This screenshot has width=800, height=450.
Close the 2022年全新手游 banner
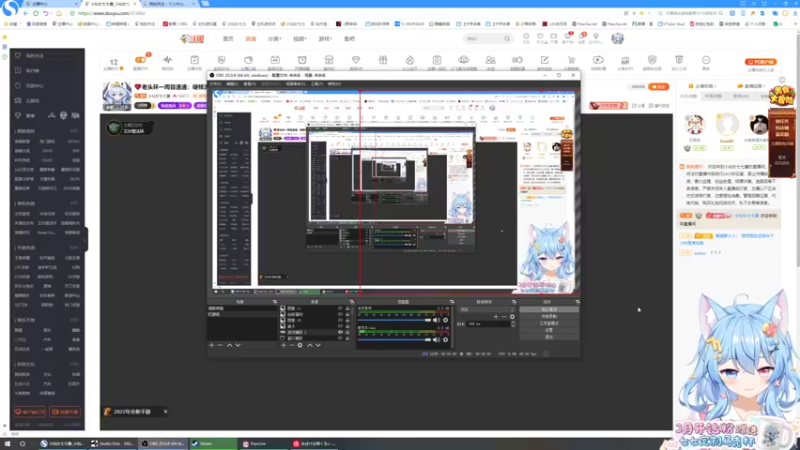click(165, 412)
